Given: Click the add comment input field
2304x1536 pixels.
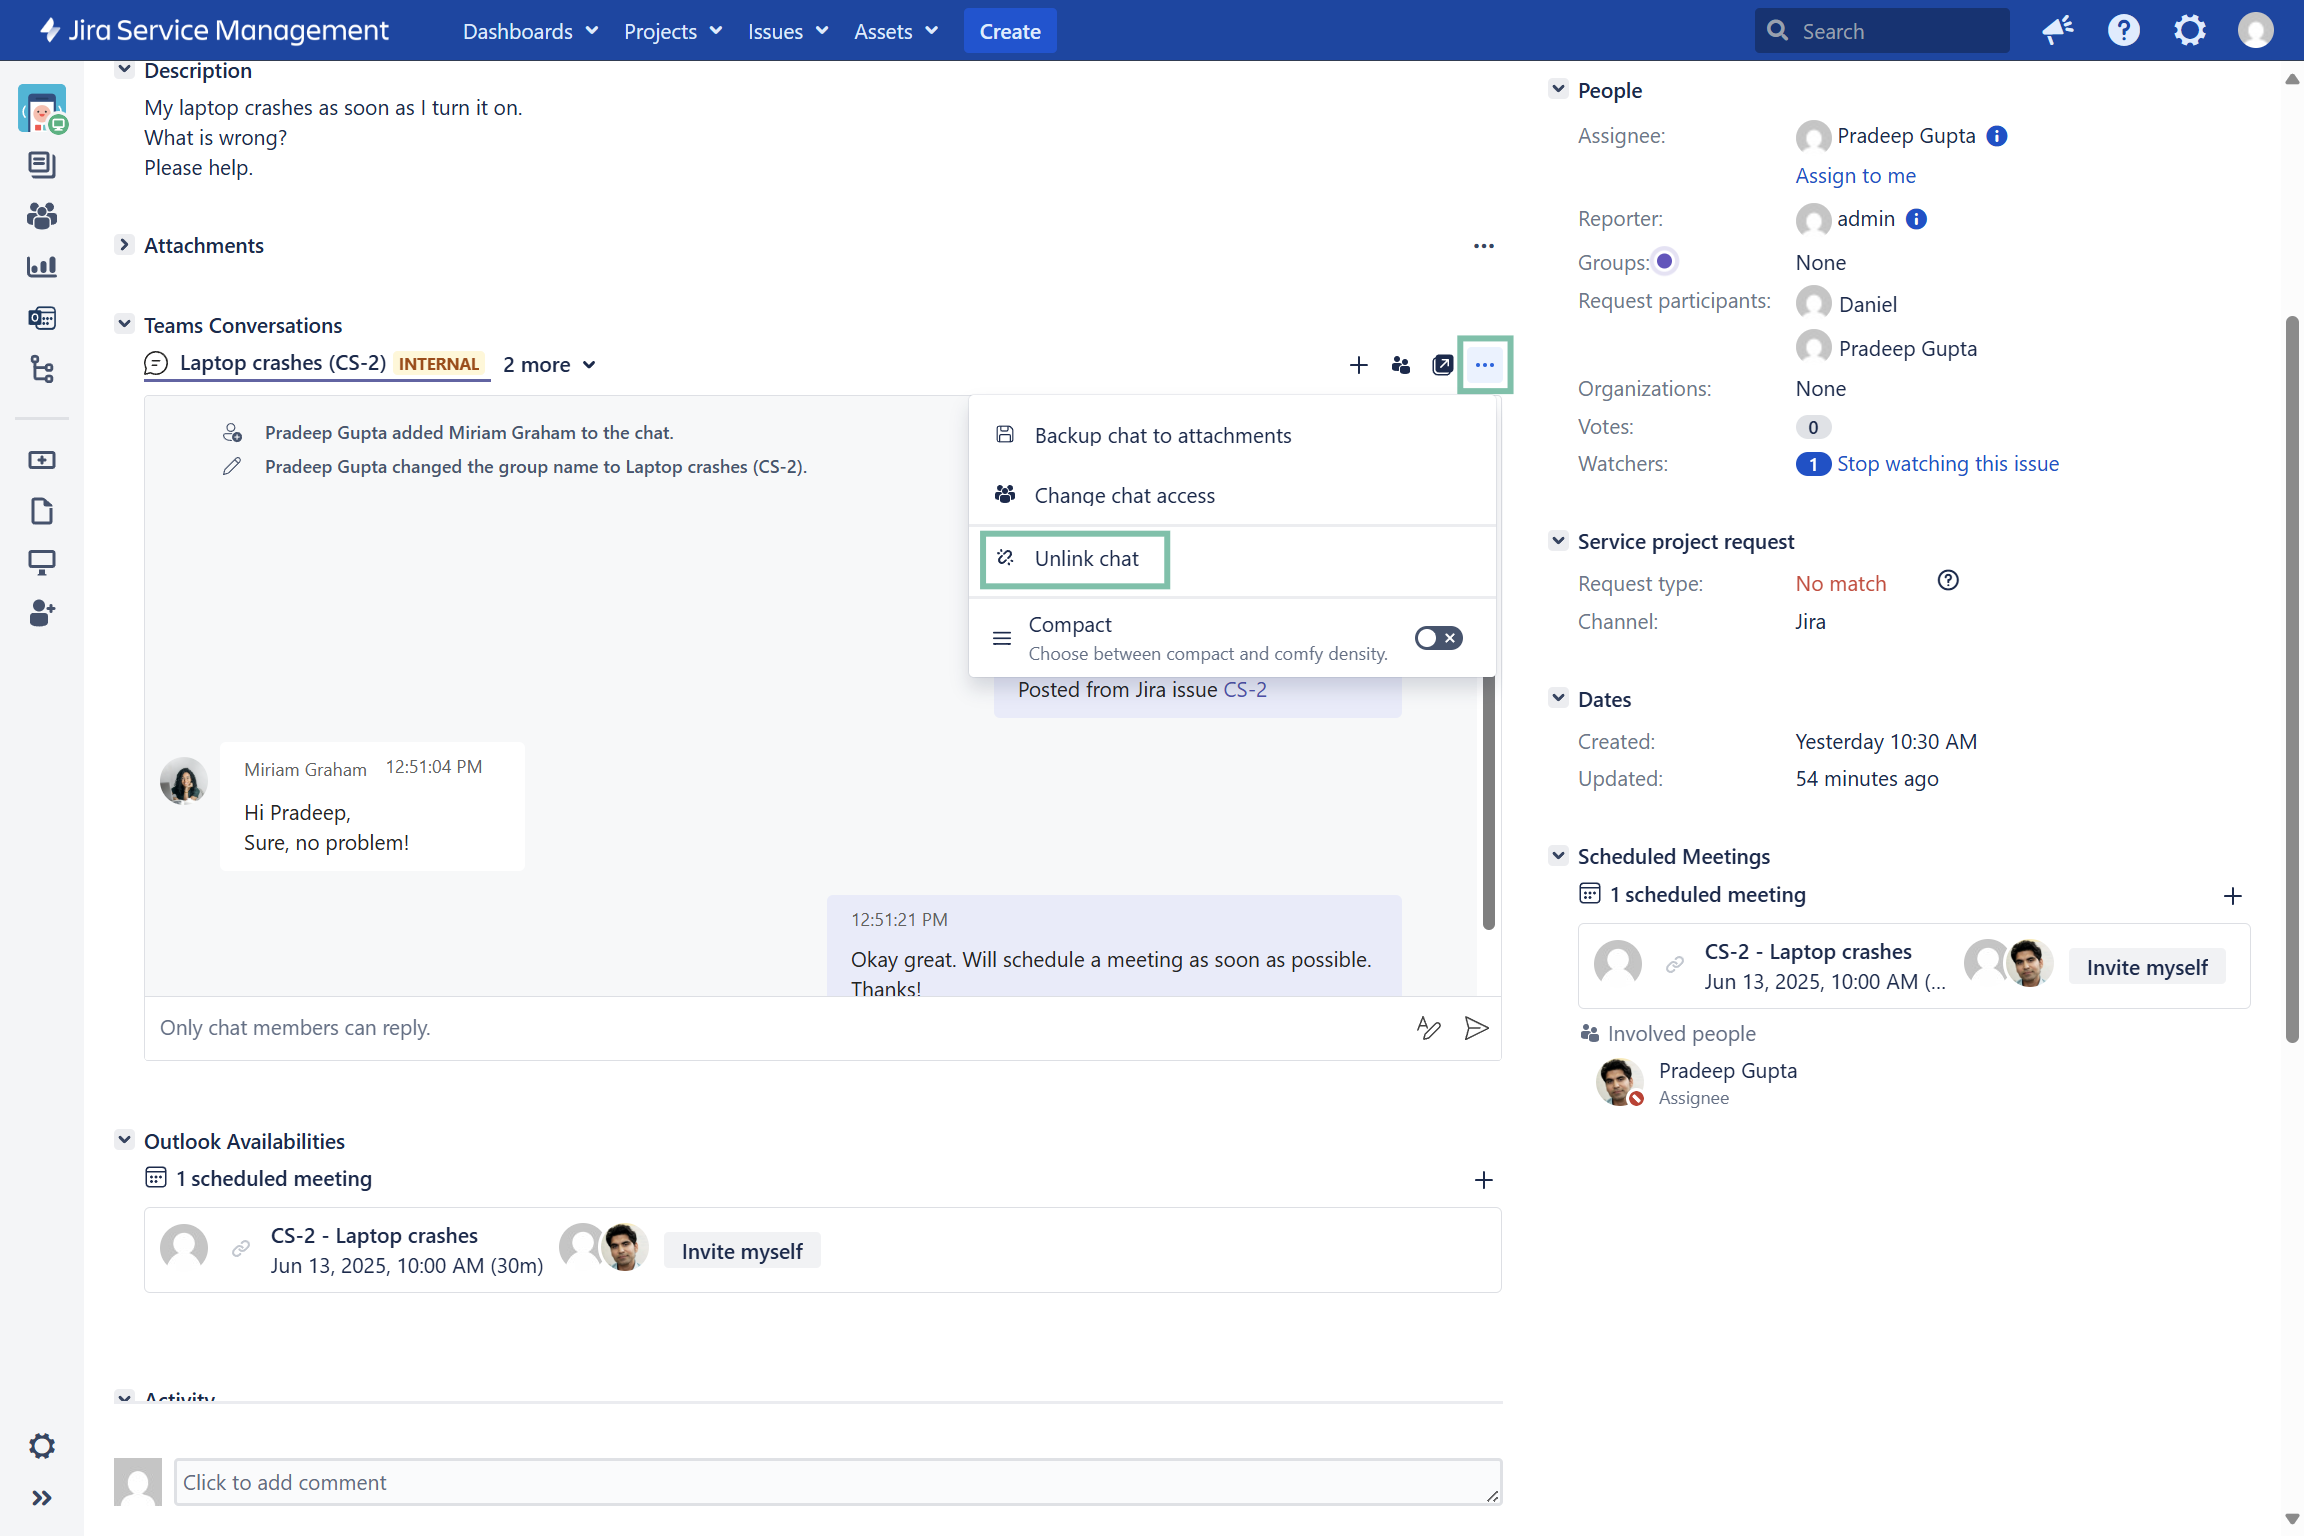Looking at the screenshot, I should [x=837, y=1482].
